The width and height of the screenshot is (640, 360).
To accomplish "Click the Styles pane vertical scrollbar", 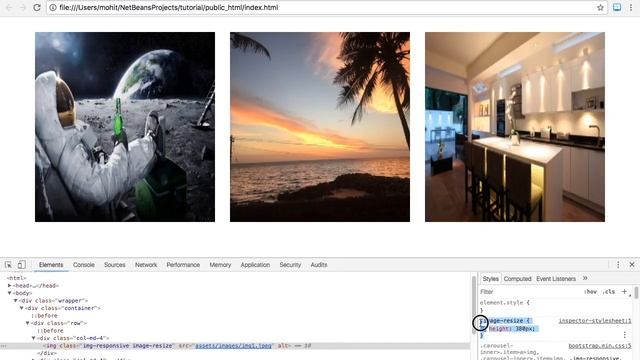I will click(x=637, y=293).
